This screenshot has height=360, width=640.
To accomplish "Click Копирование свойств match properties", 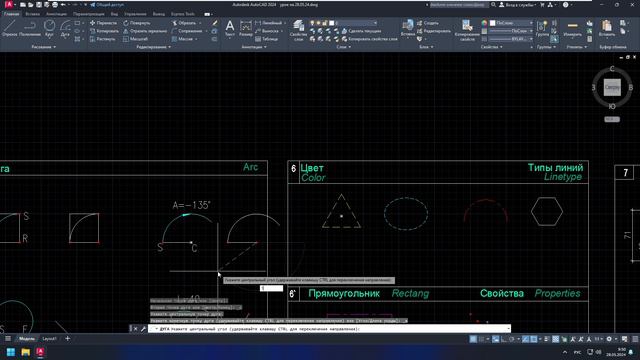I will [467, 30].
